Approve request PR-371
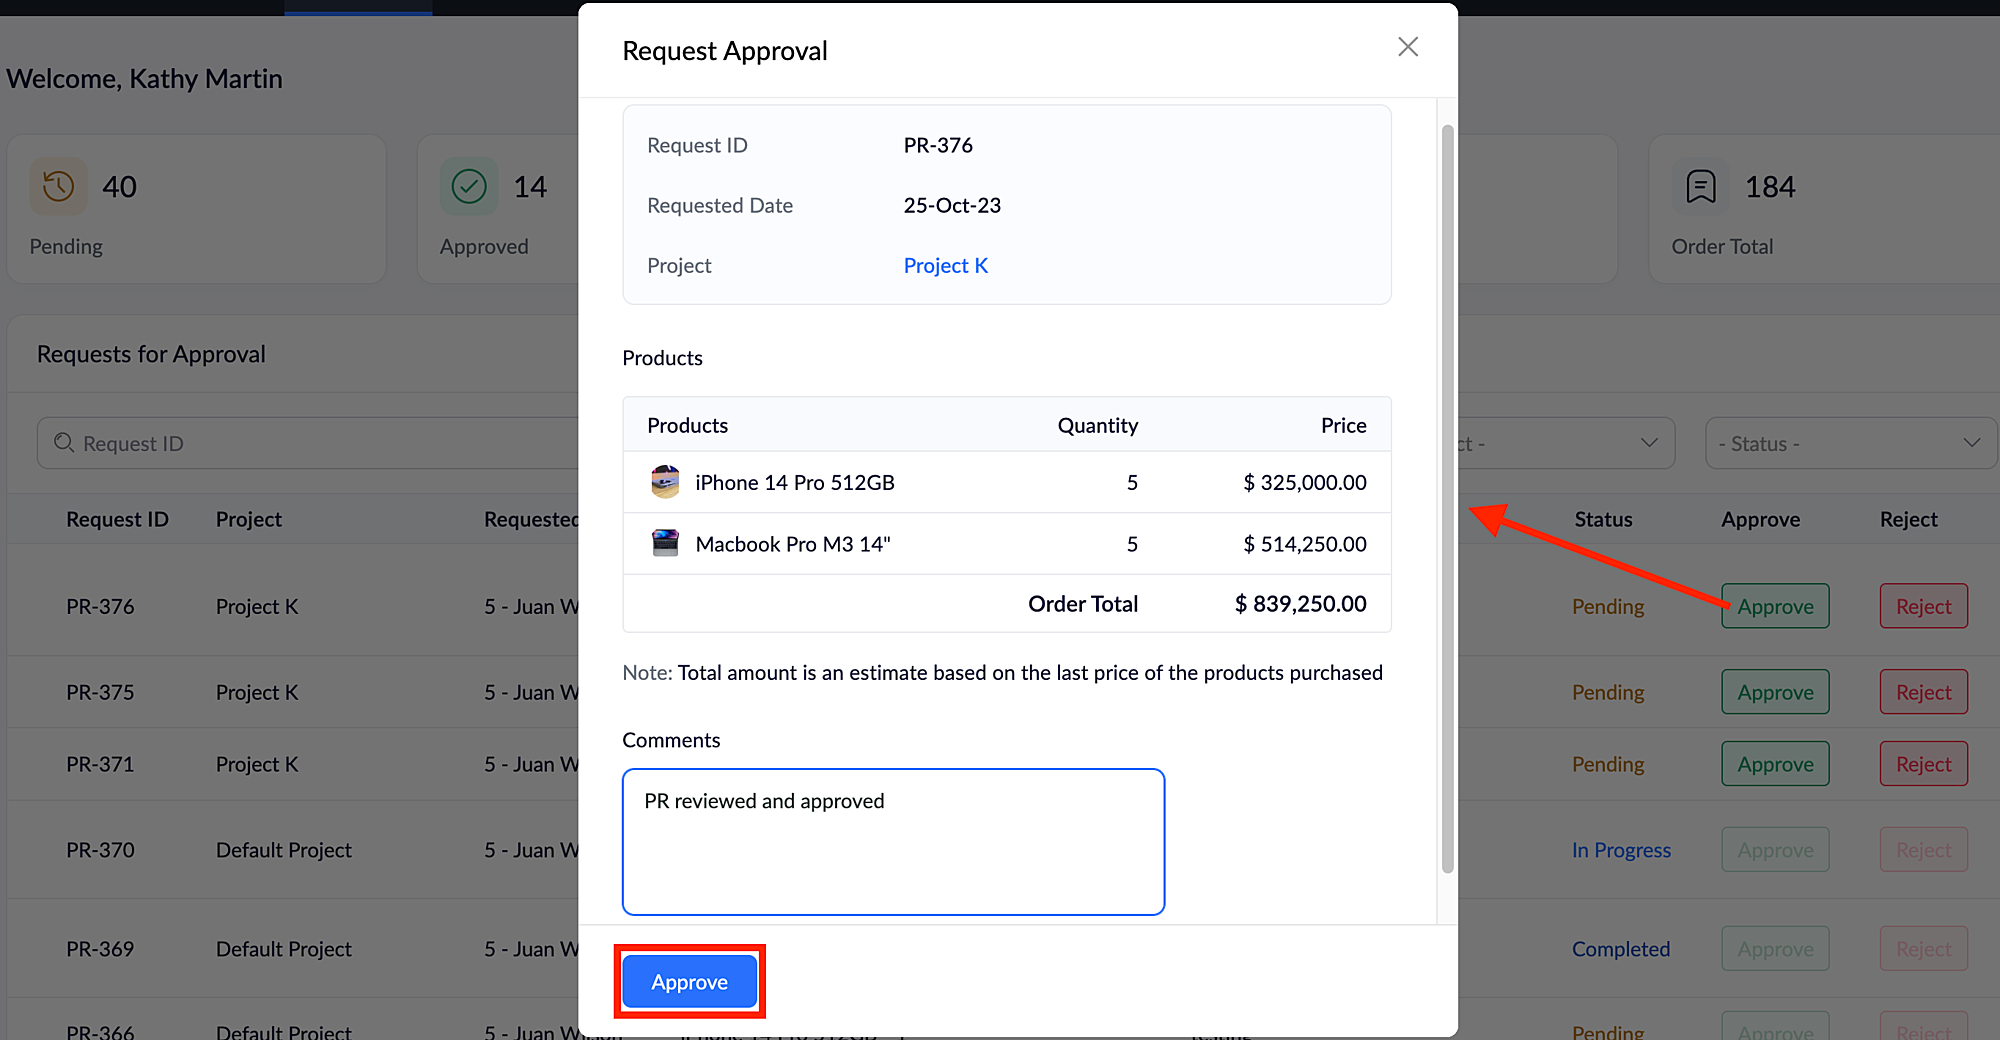The width and height of the screenshot is (2000, 1040). (x=1775, y=764)
